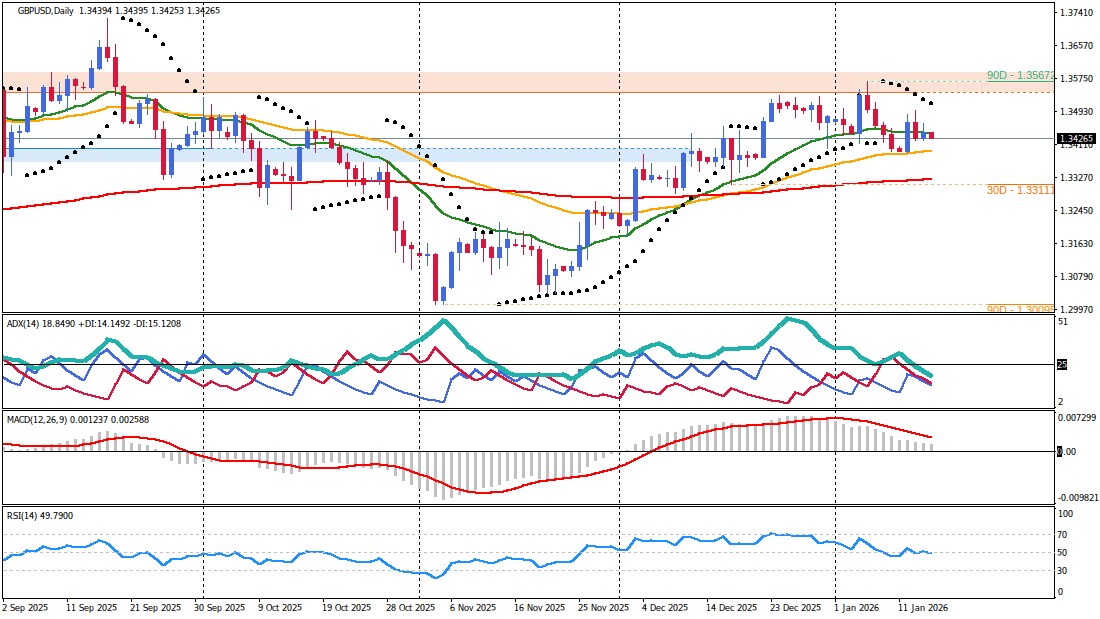Click the 25 Nov 2025 date label
Screen dimensions: 1100x619
point(603,608)
